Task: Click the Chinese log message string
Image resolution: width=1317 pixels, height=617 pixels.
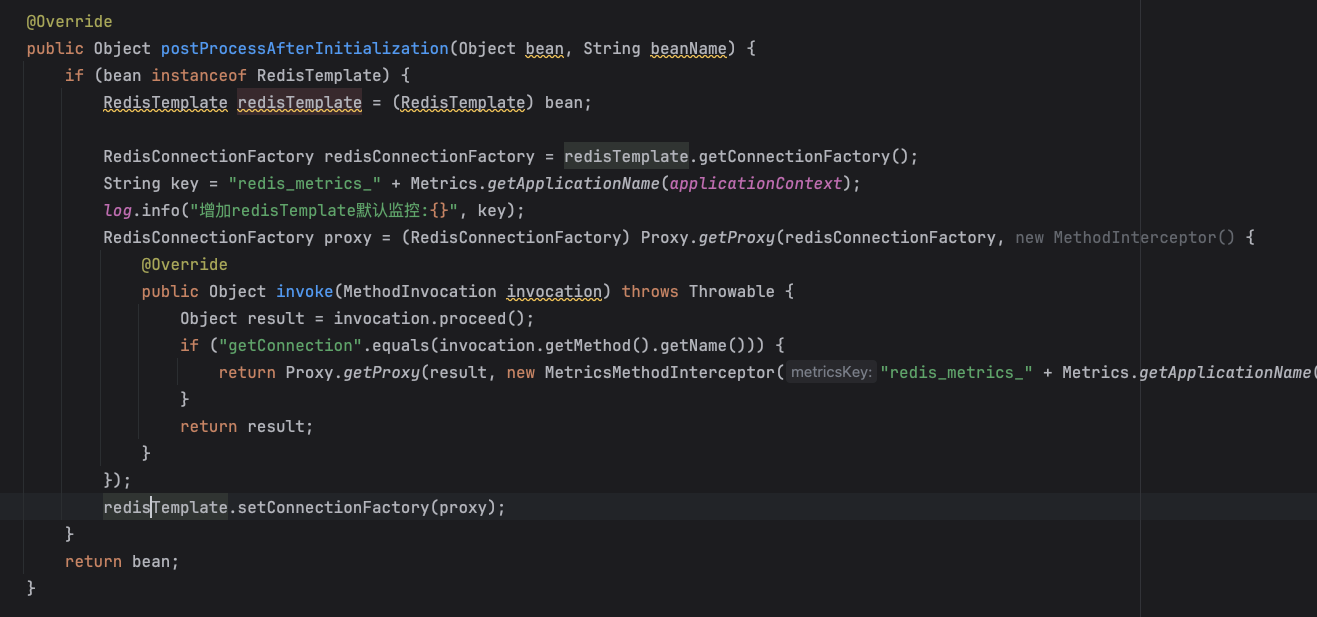Action: [324, 210]
